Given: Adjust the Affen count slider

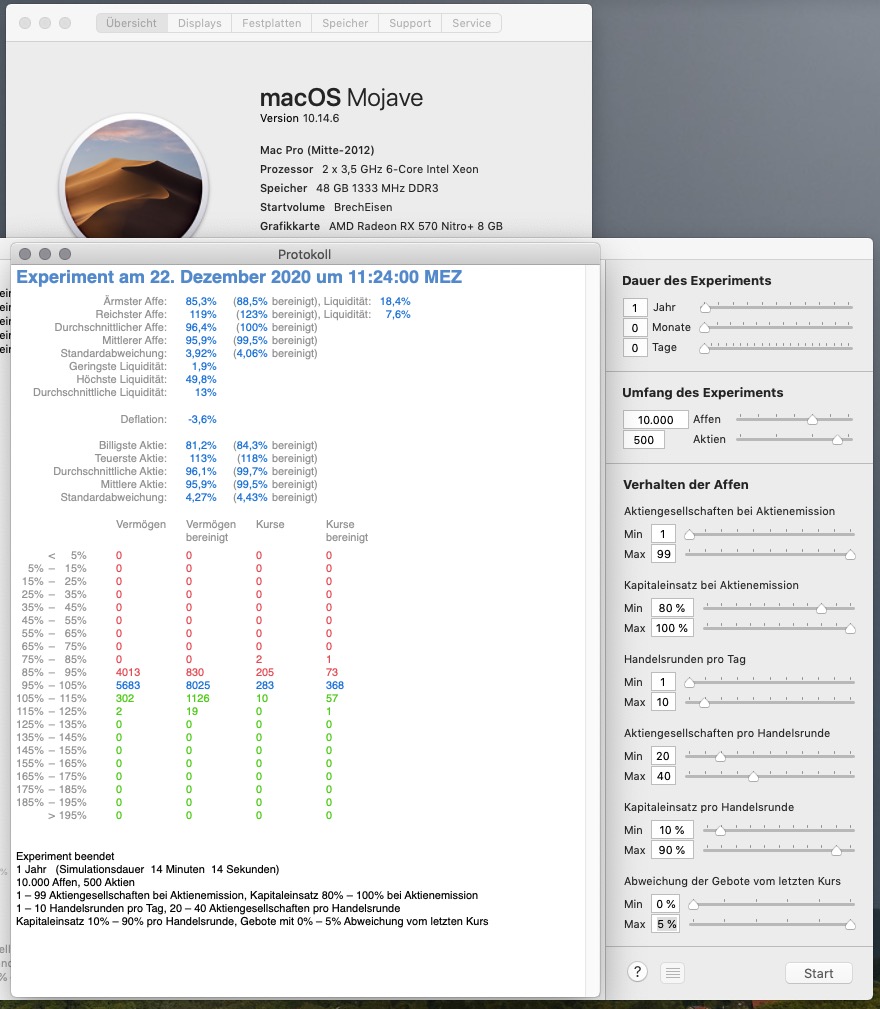Looking at the screenshot, I should tap(794, 420).
